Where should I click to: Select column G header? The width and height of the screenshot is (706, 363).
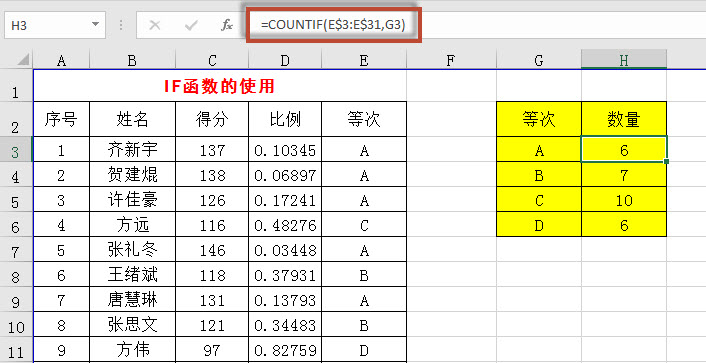[539, 60]
